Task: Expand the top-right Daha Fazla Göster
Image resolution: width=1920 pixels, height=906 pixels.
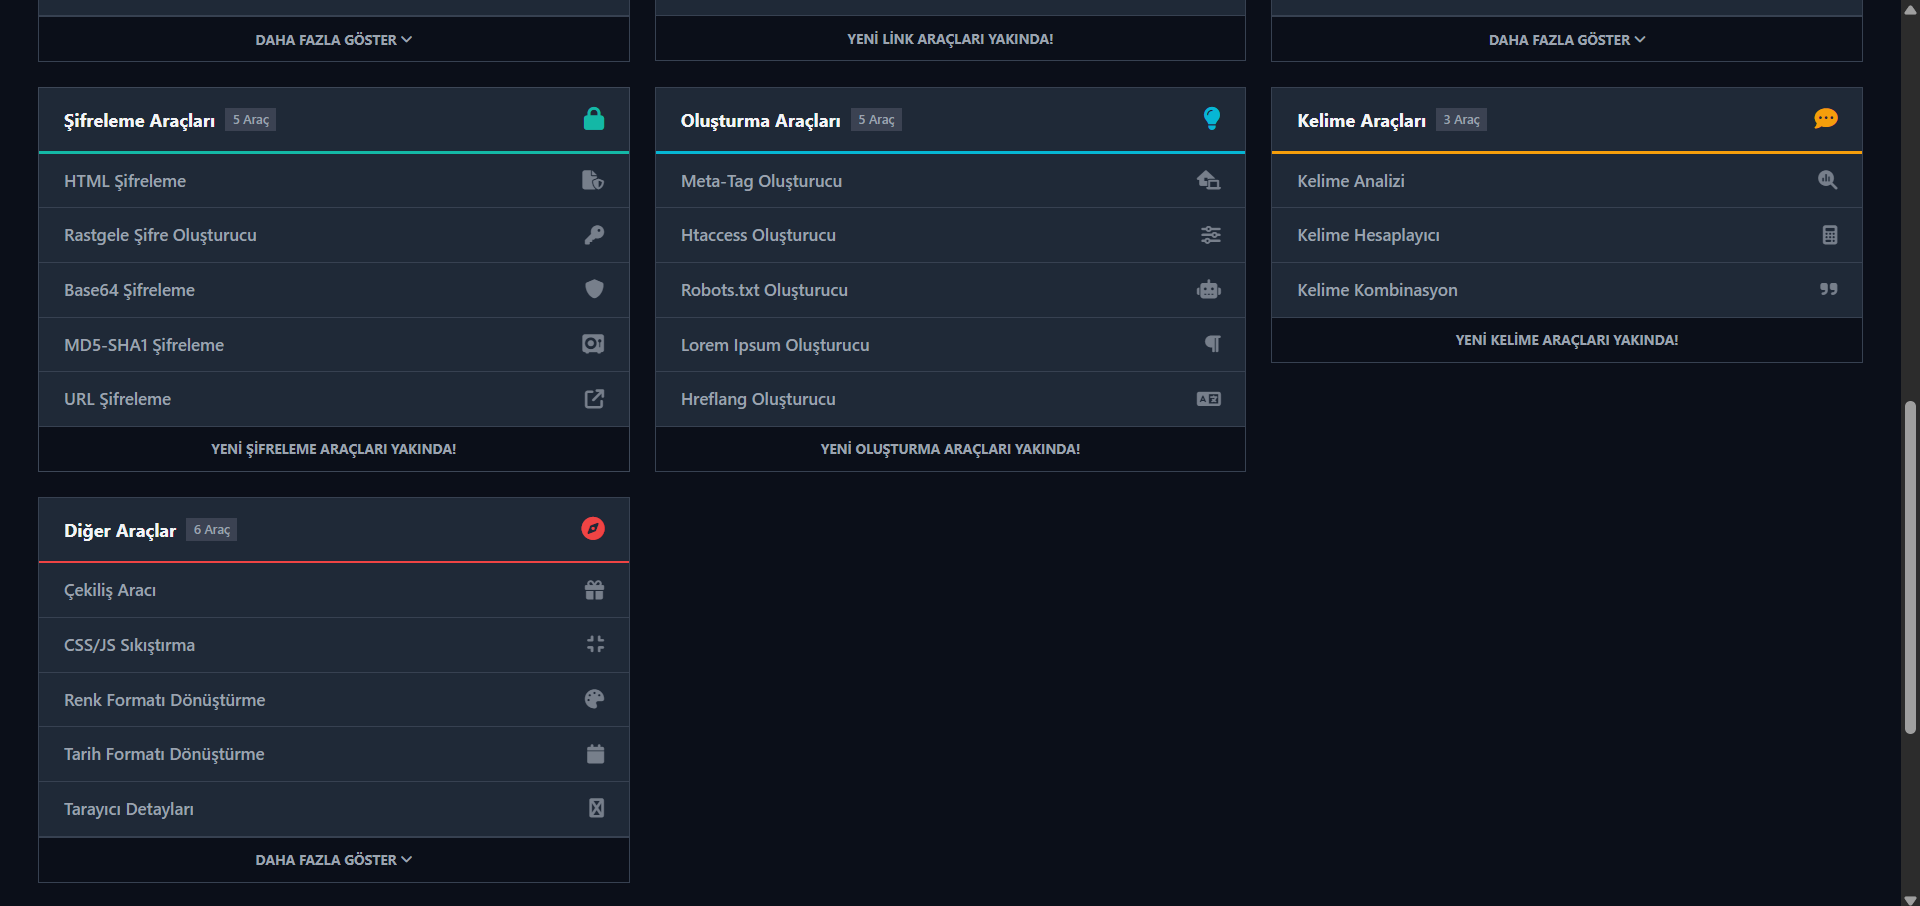Action: [1567, 40]
